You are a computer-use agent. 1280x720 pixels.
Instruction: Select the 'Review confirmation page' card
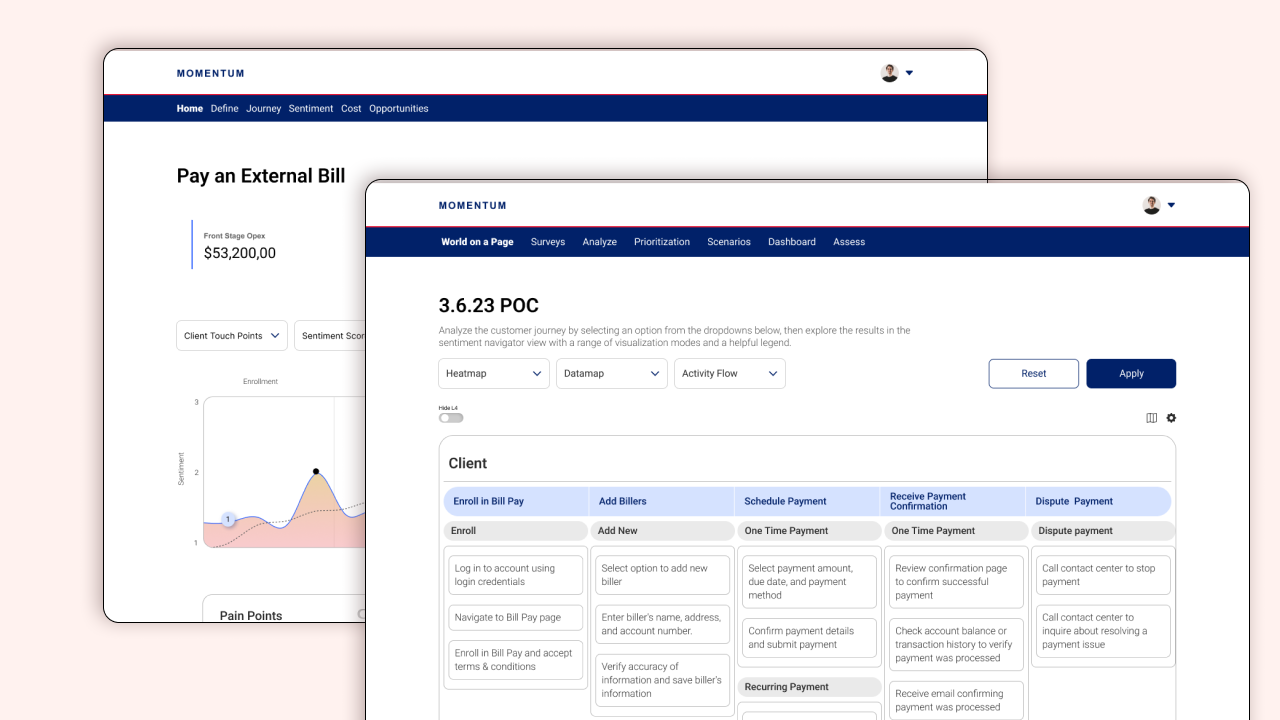pos(957,582)
